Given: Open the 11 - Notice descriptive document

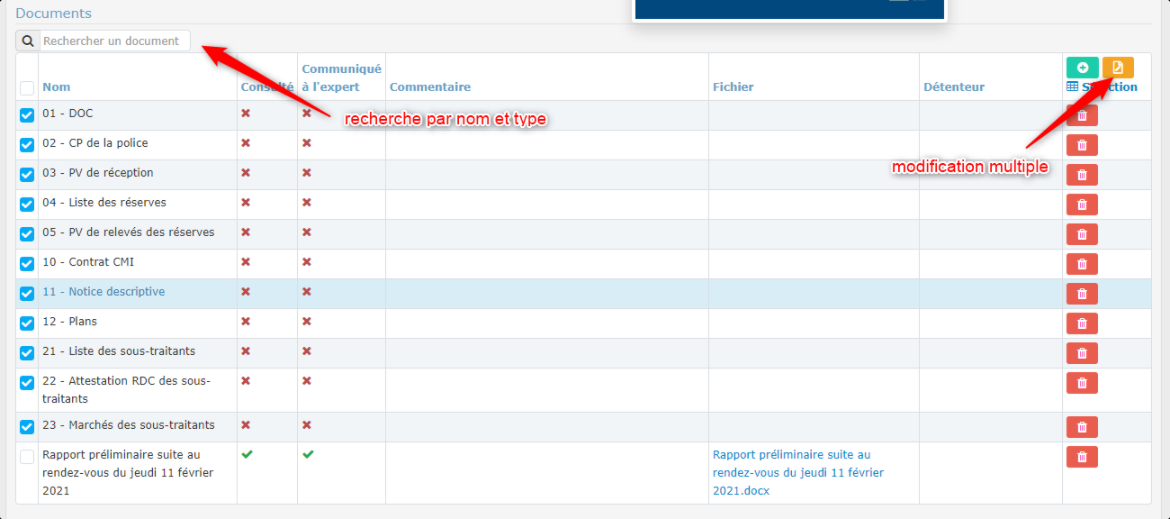Looking at the screenshot, I should (x=103, y=292).
